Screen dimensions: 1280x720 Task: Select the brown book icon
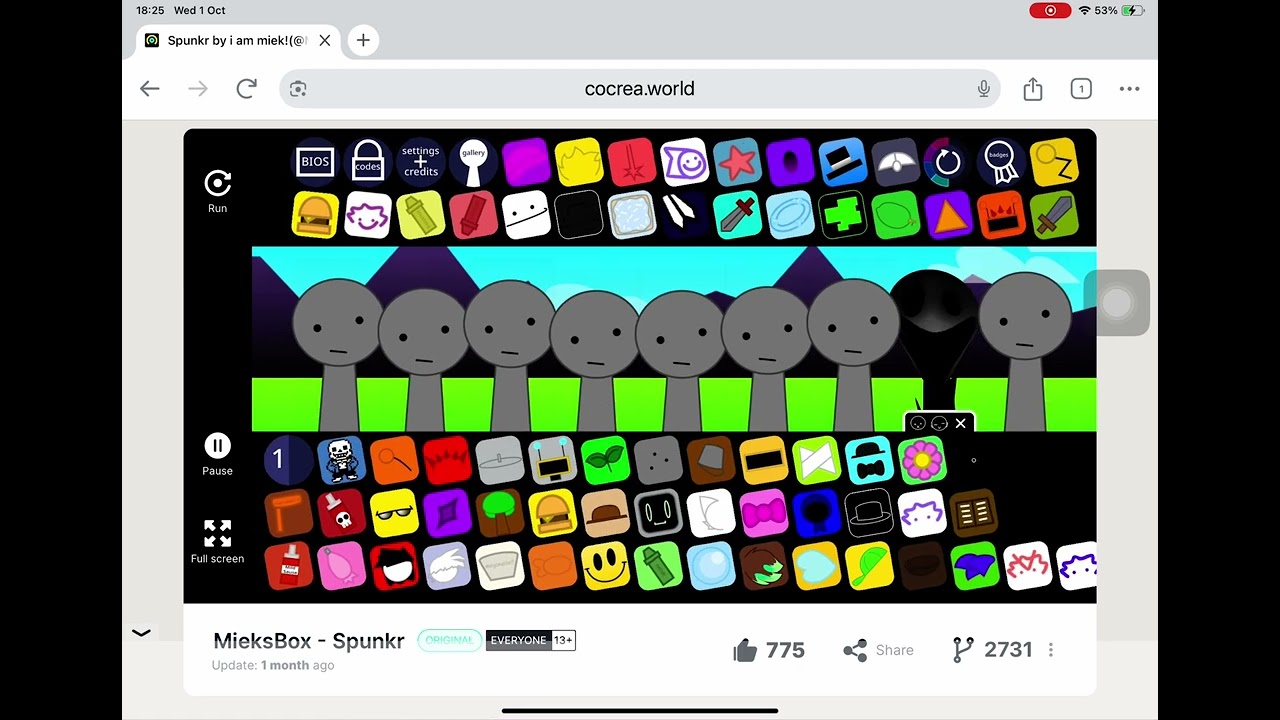[974, 513]
